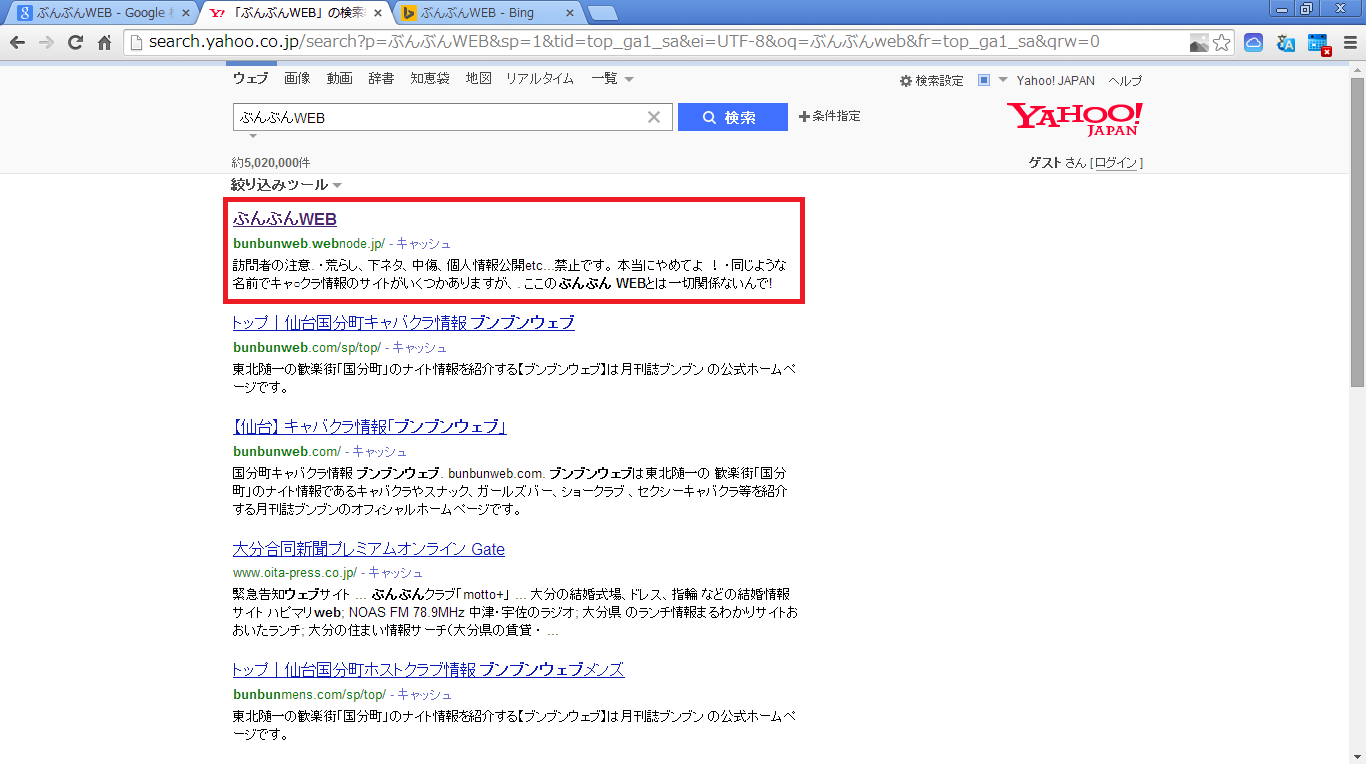Viewport: 1368px width, 764px height.
Task: Open the blue cloud extension icon
Action: tap(1254, 43)
